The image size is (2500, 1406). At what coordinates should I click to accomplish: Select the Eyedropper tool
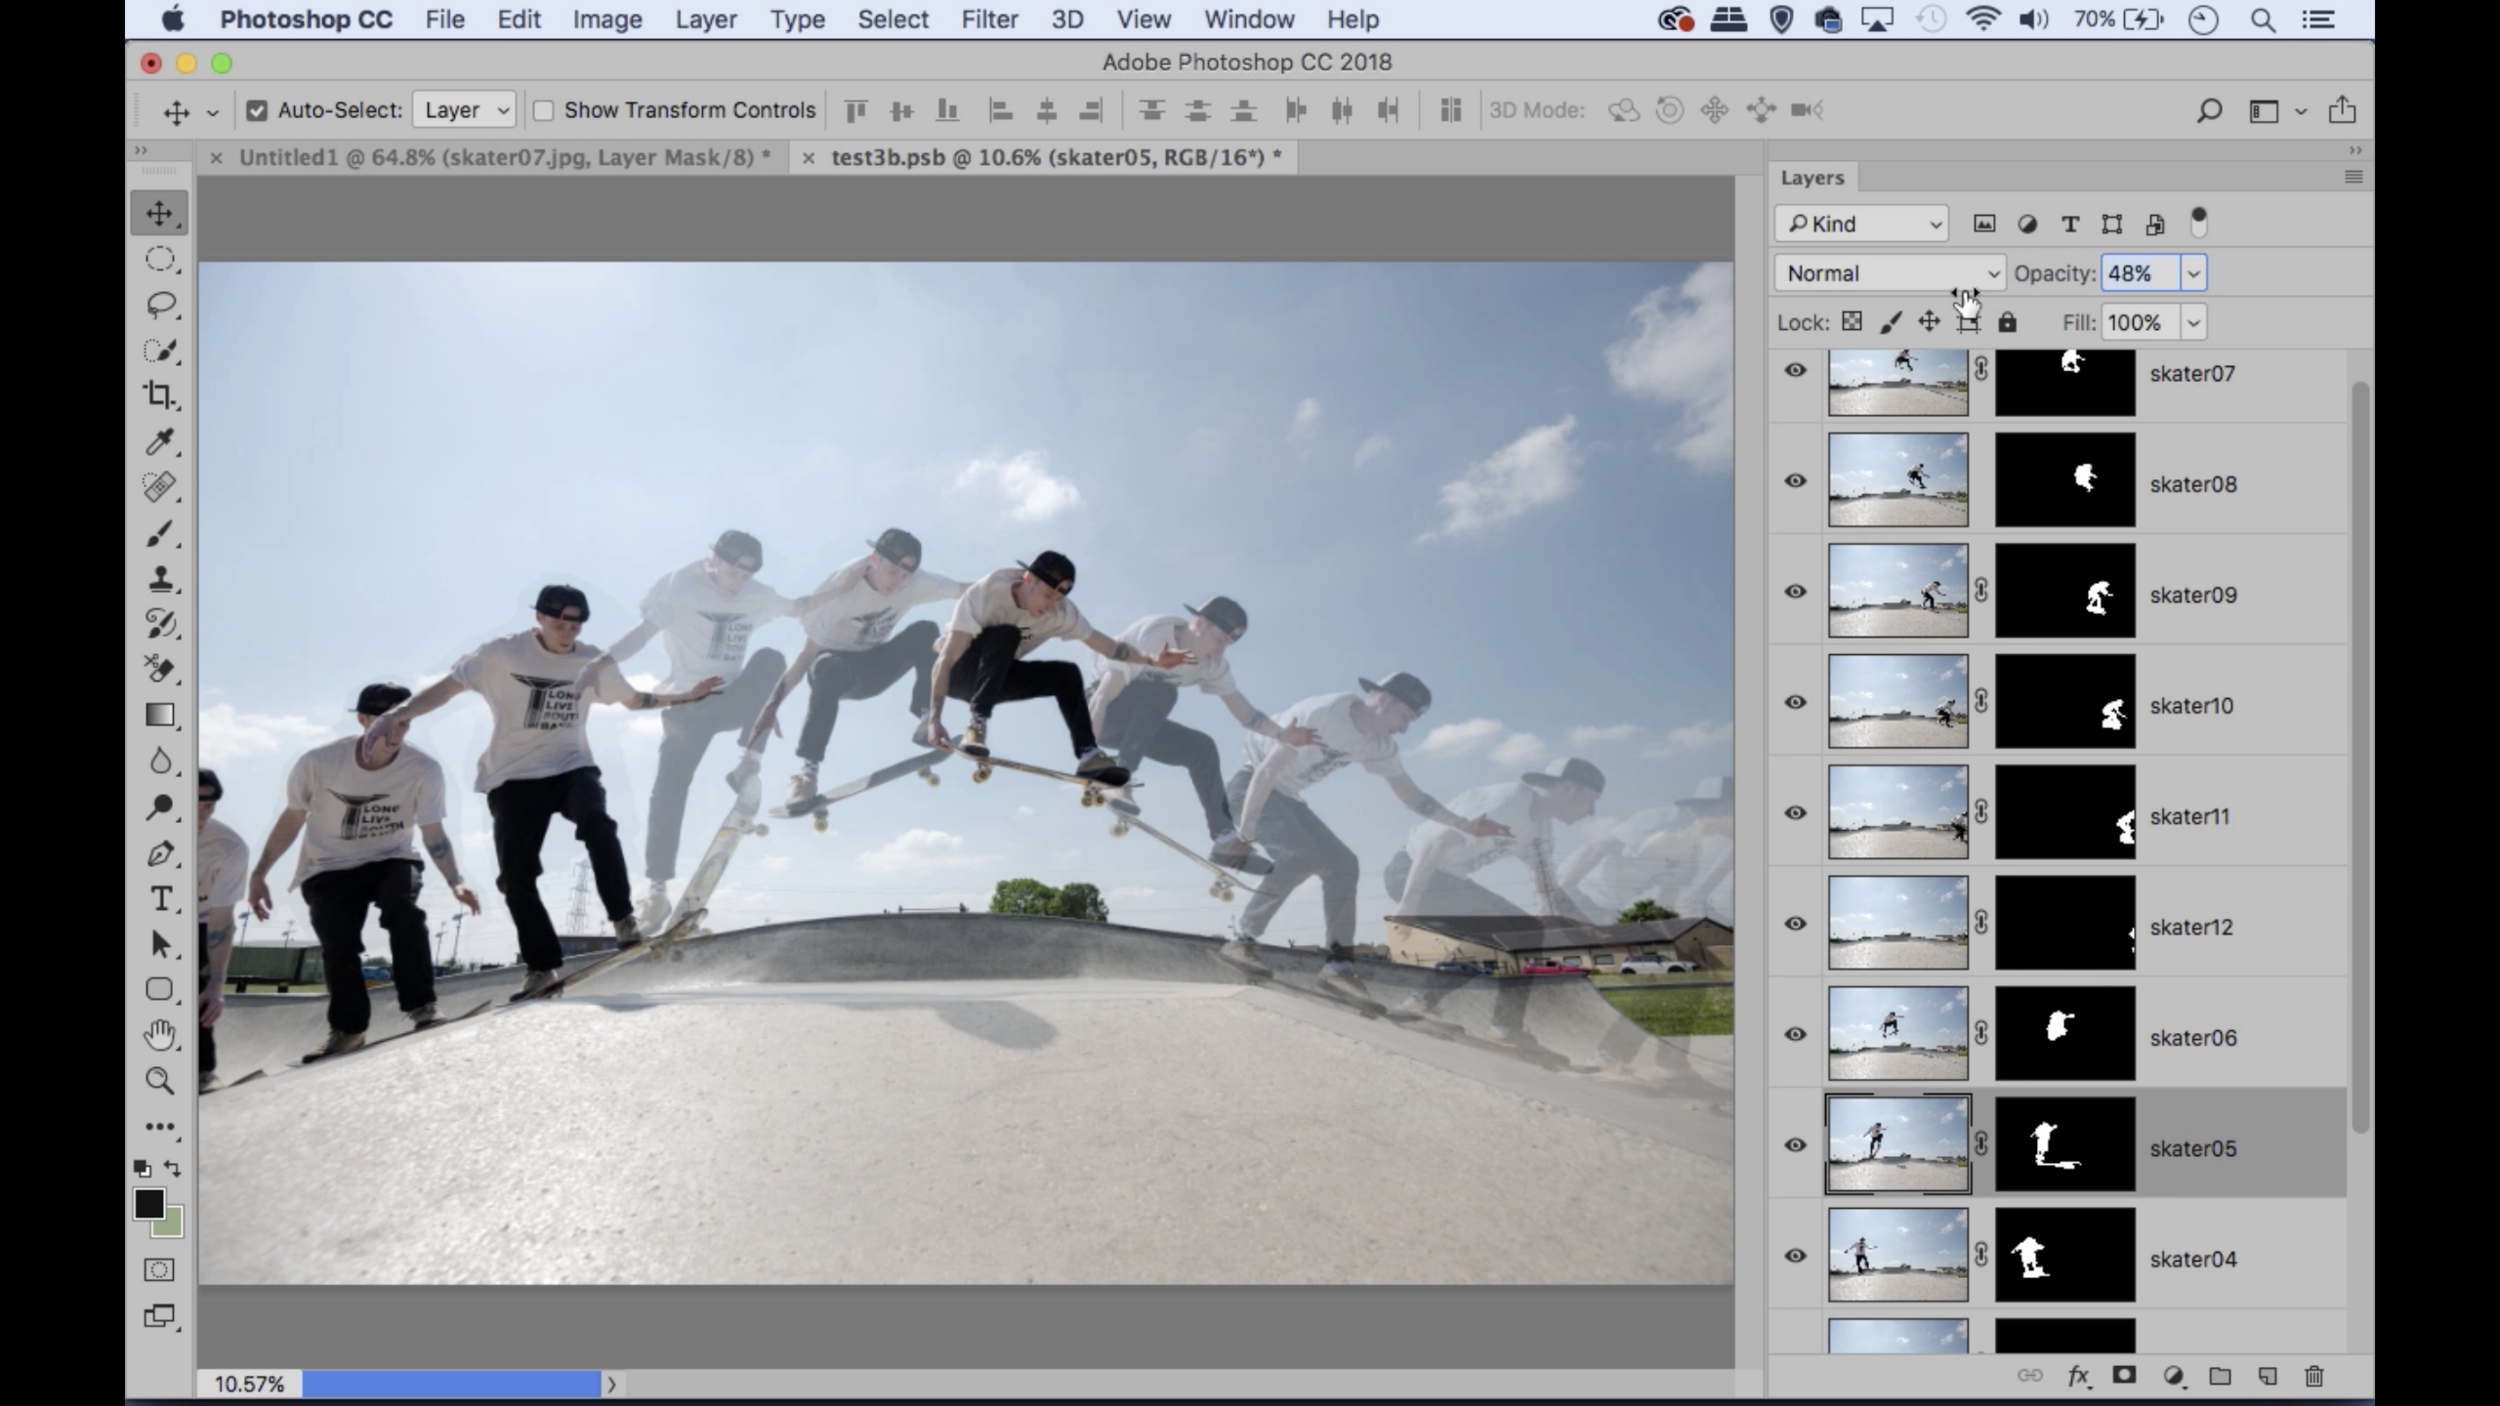(159, 442)
